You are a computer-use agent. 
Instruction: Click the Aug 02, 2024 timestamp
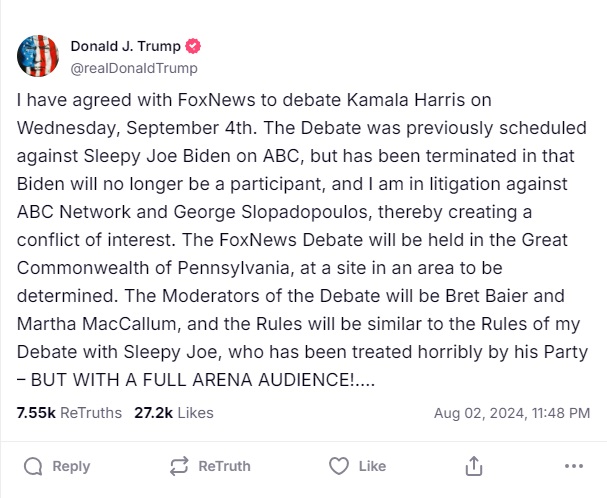click(x=512, y=413)
